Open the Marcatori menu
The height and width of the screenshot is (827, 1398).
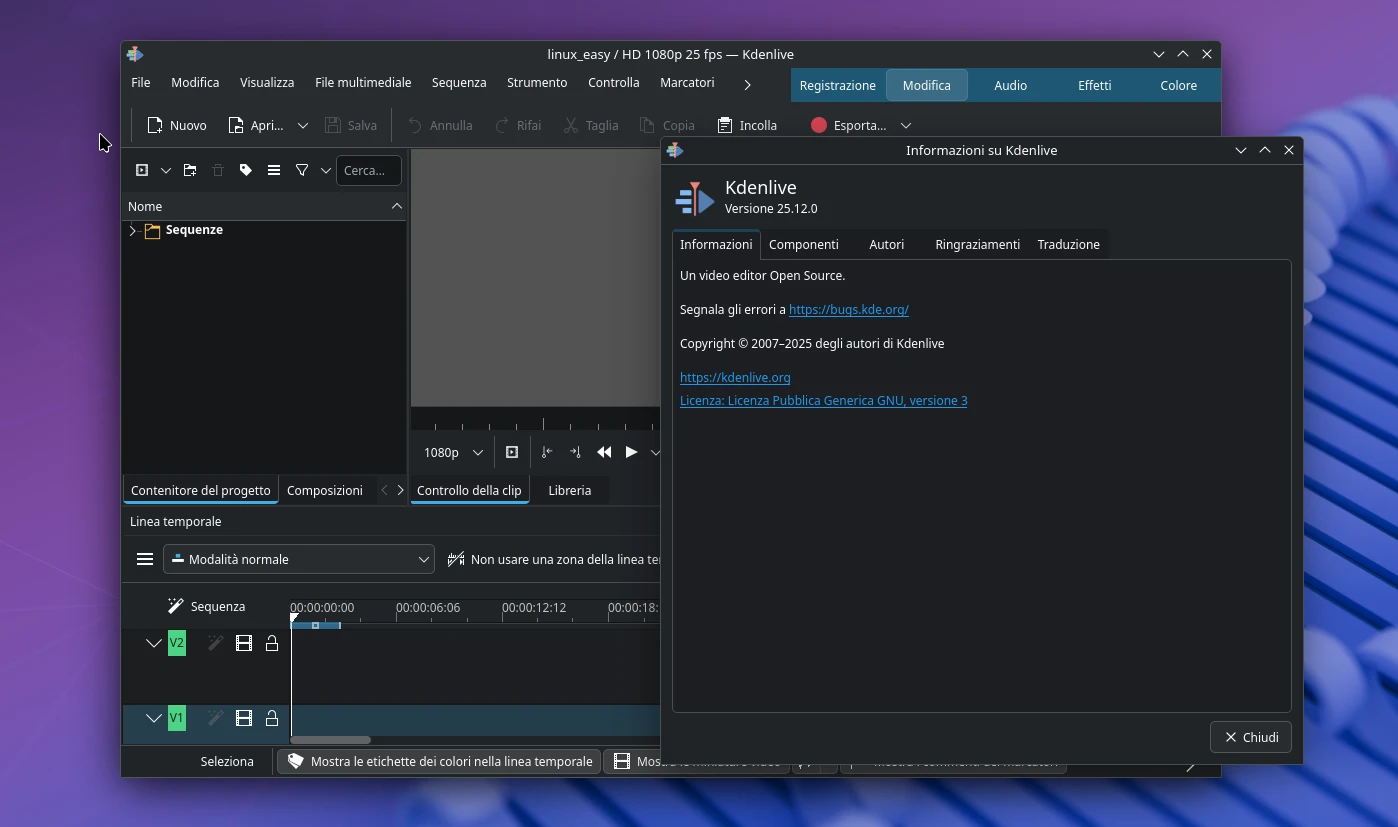coord(687,83)
